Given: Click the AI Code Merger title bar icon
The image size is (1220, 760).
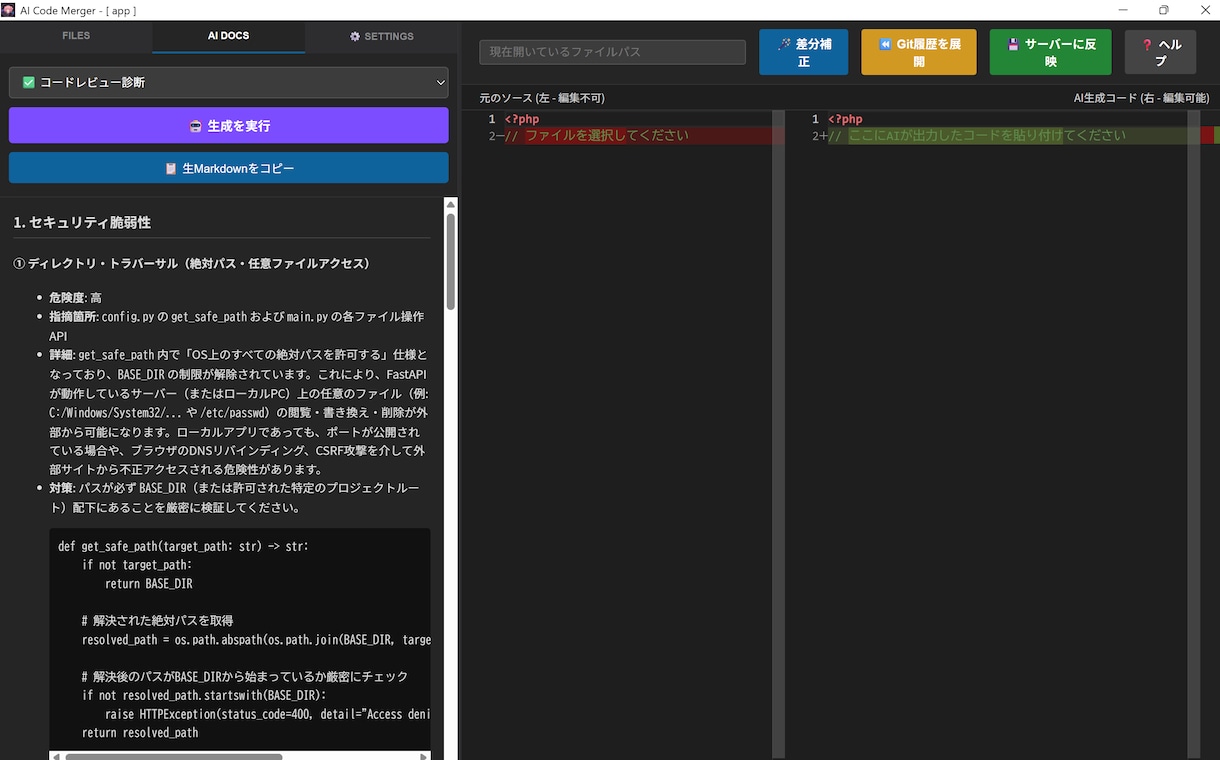Looking at the screenshot, I should [x=8, y=10].
